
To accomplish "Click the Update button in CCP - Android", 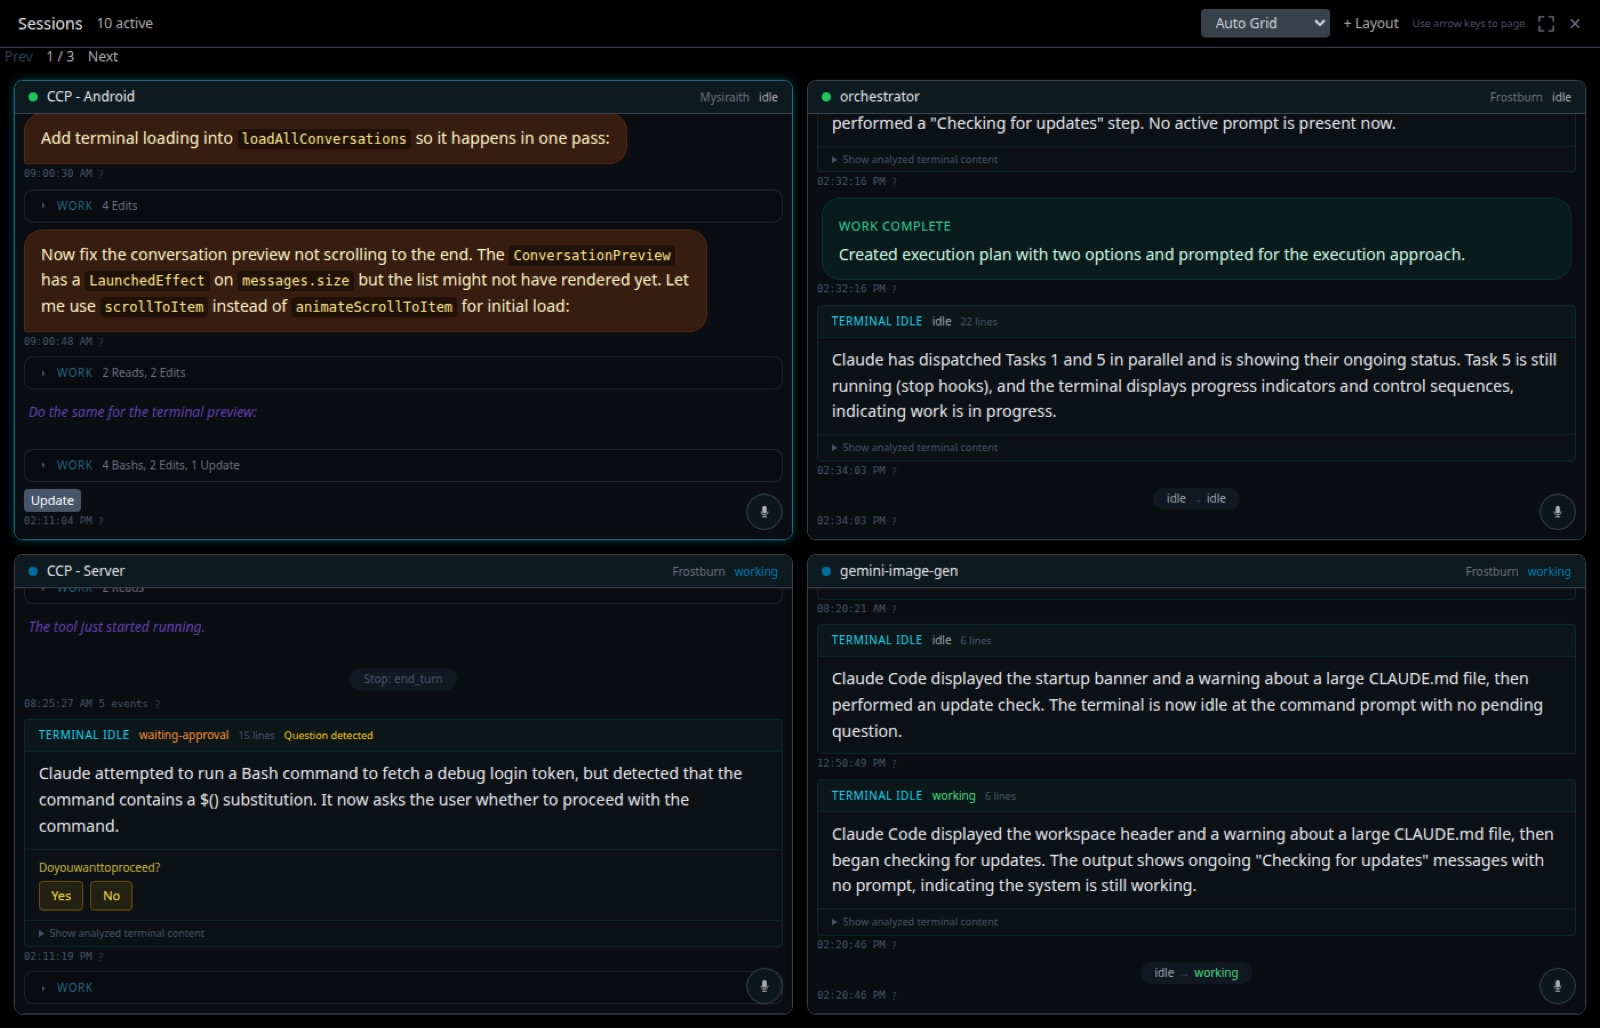I will (52, 500).
